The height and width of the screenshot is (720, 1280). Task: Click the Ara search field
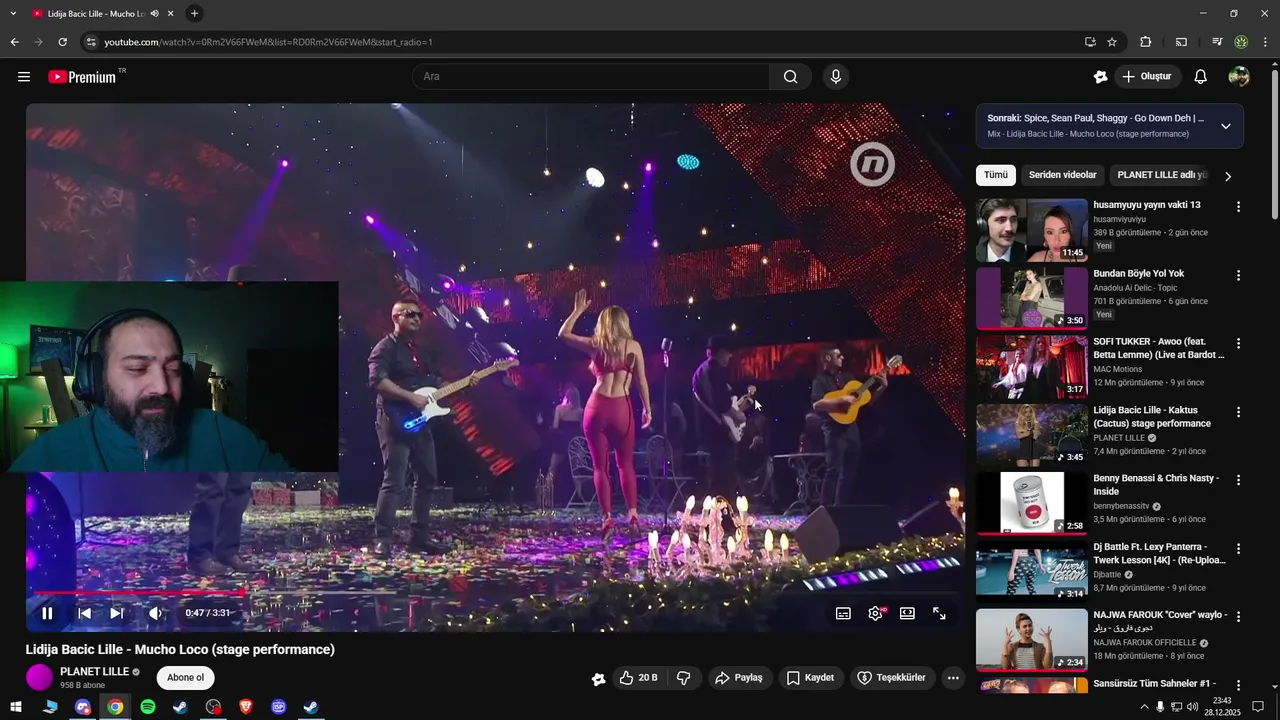click(x=591, y=77)
